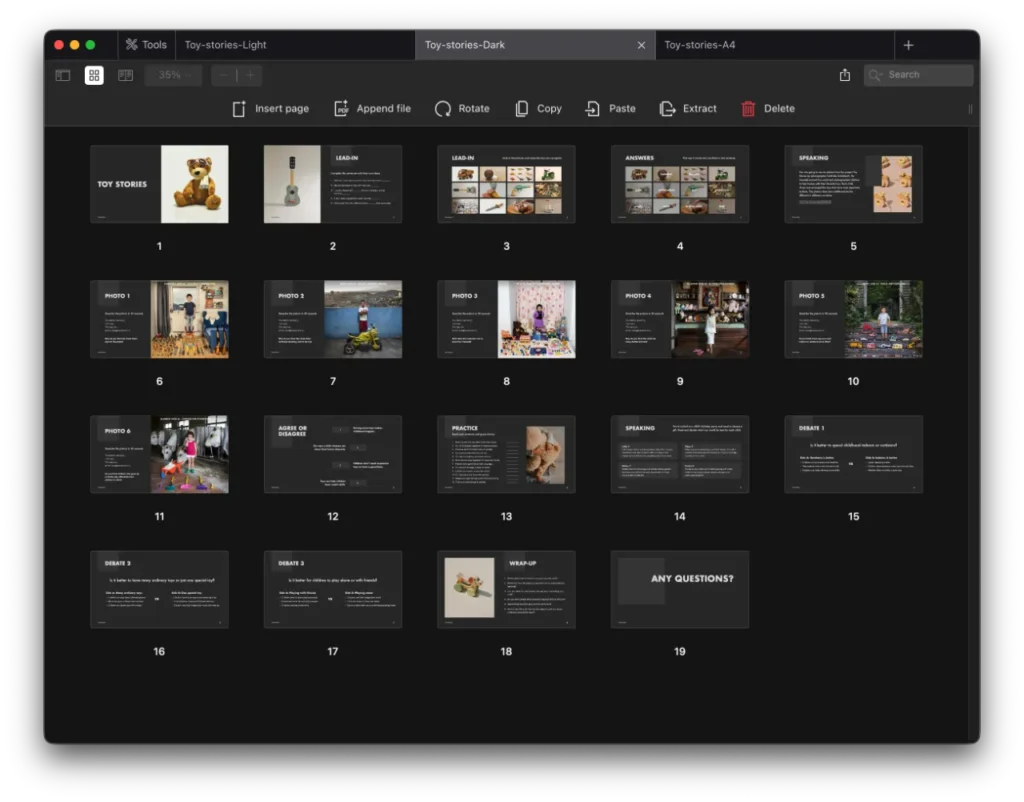Open the Tools menu
Viewport: 1024px width, 802px height.
[145, 45]
